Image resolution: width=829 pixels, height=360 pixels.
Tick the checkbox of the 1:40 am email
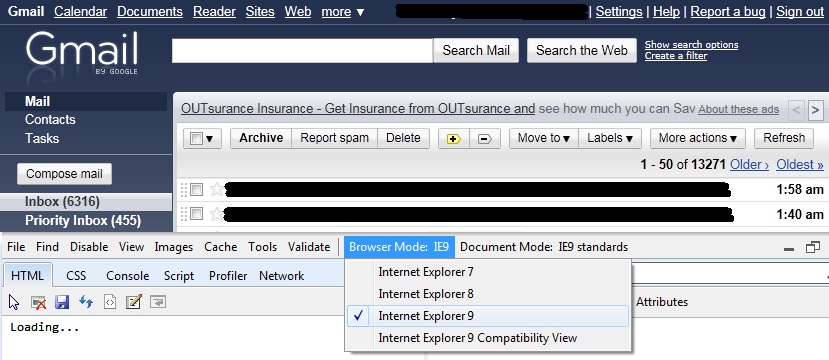coord(196,214)
